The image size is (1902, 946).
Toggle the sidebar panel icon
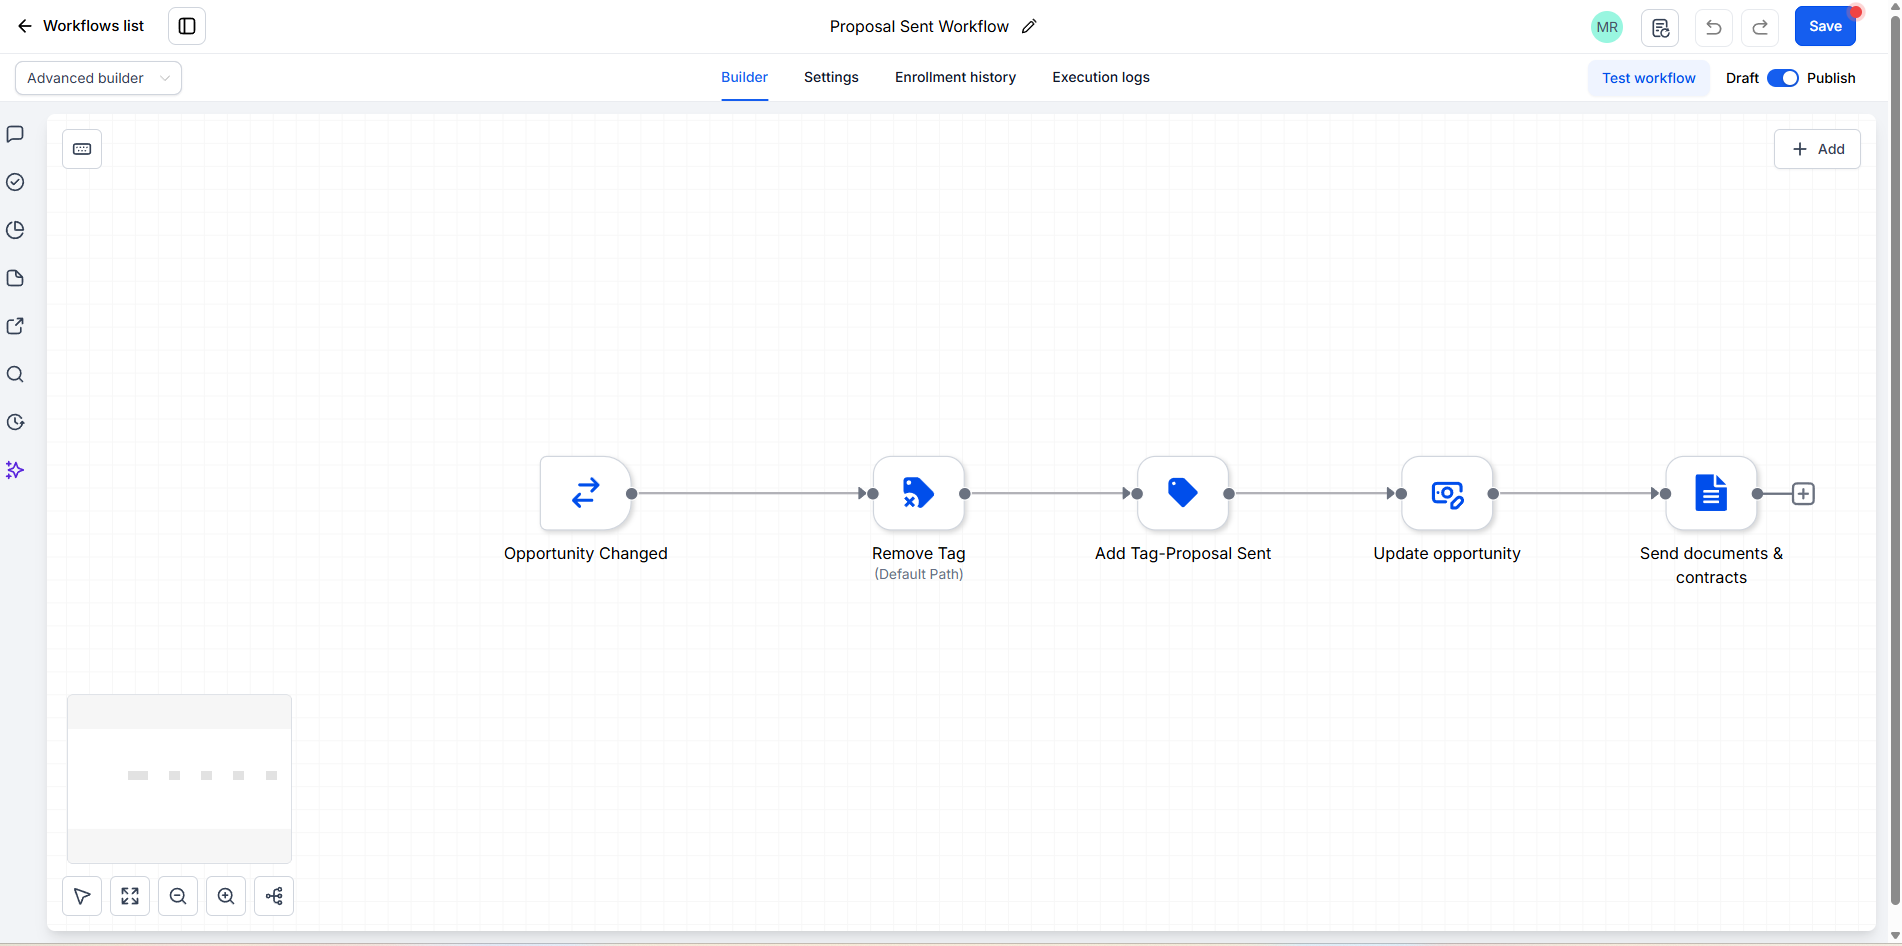pyautogui.click(x=187, y=26)
